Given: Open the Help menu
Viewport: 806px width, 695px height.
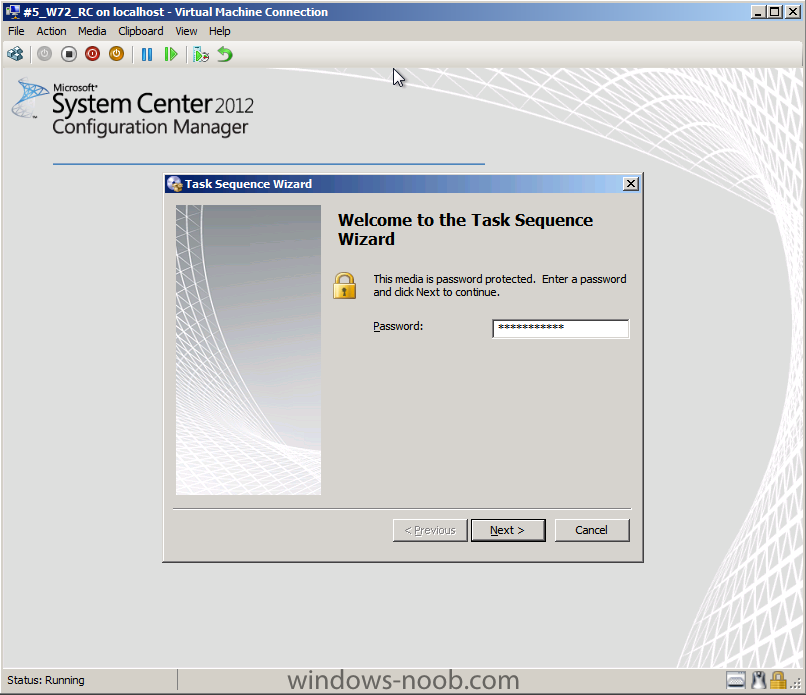Looking at the screenshot, I should [x=219, y=31].
